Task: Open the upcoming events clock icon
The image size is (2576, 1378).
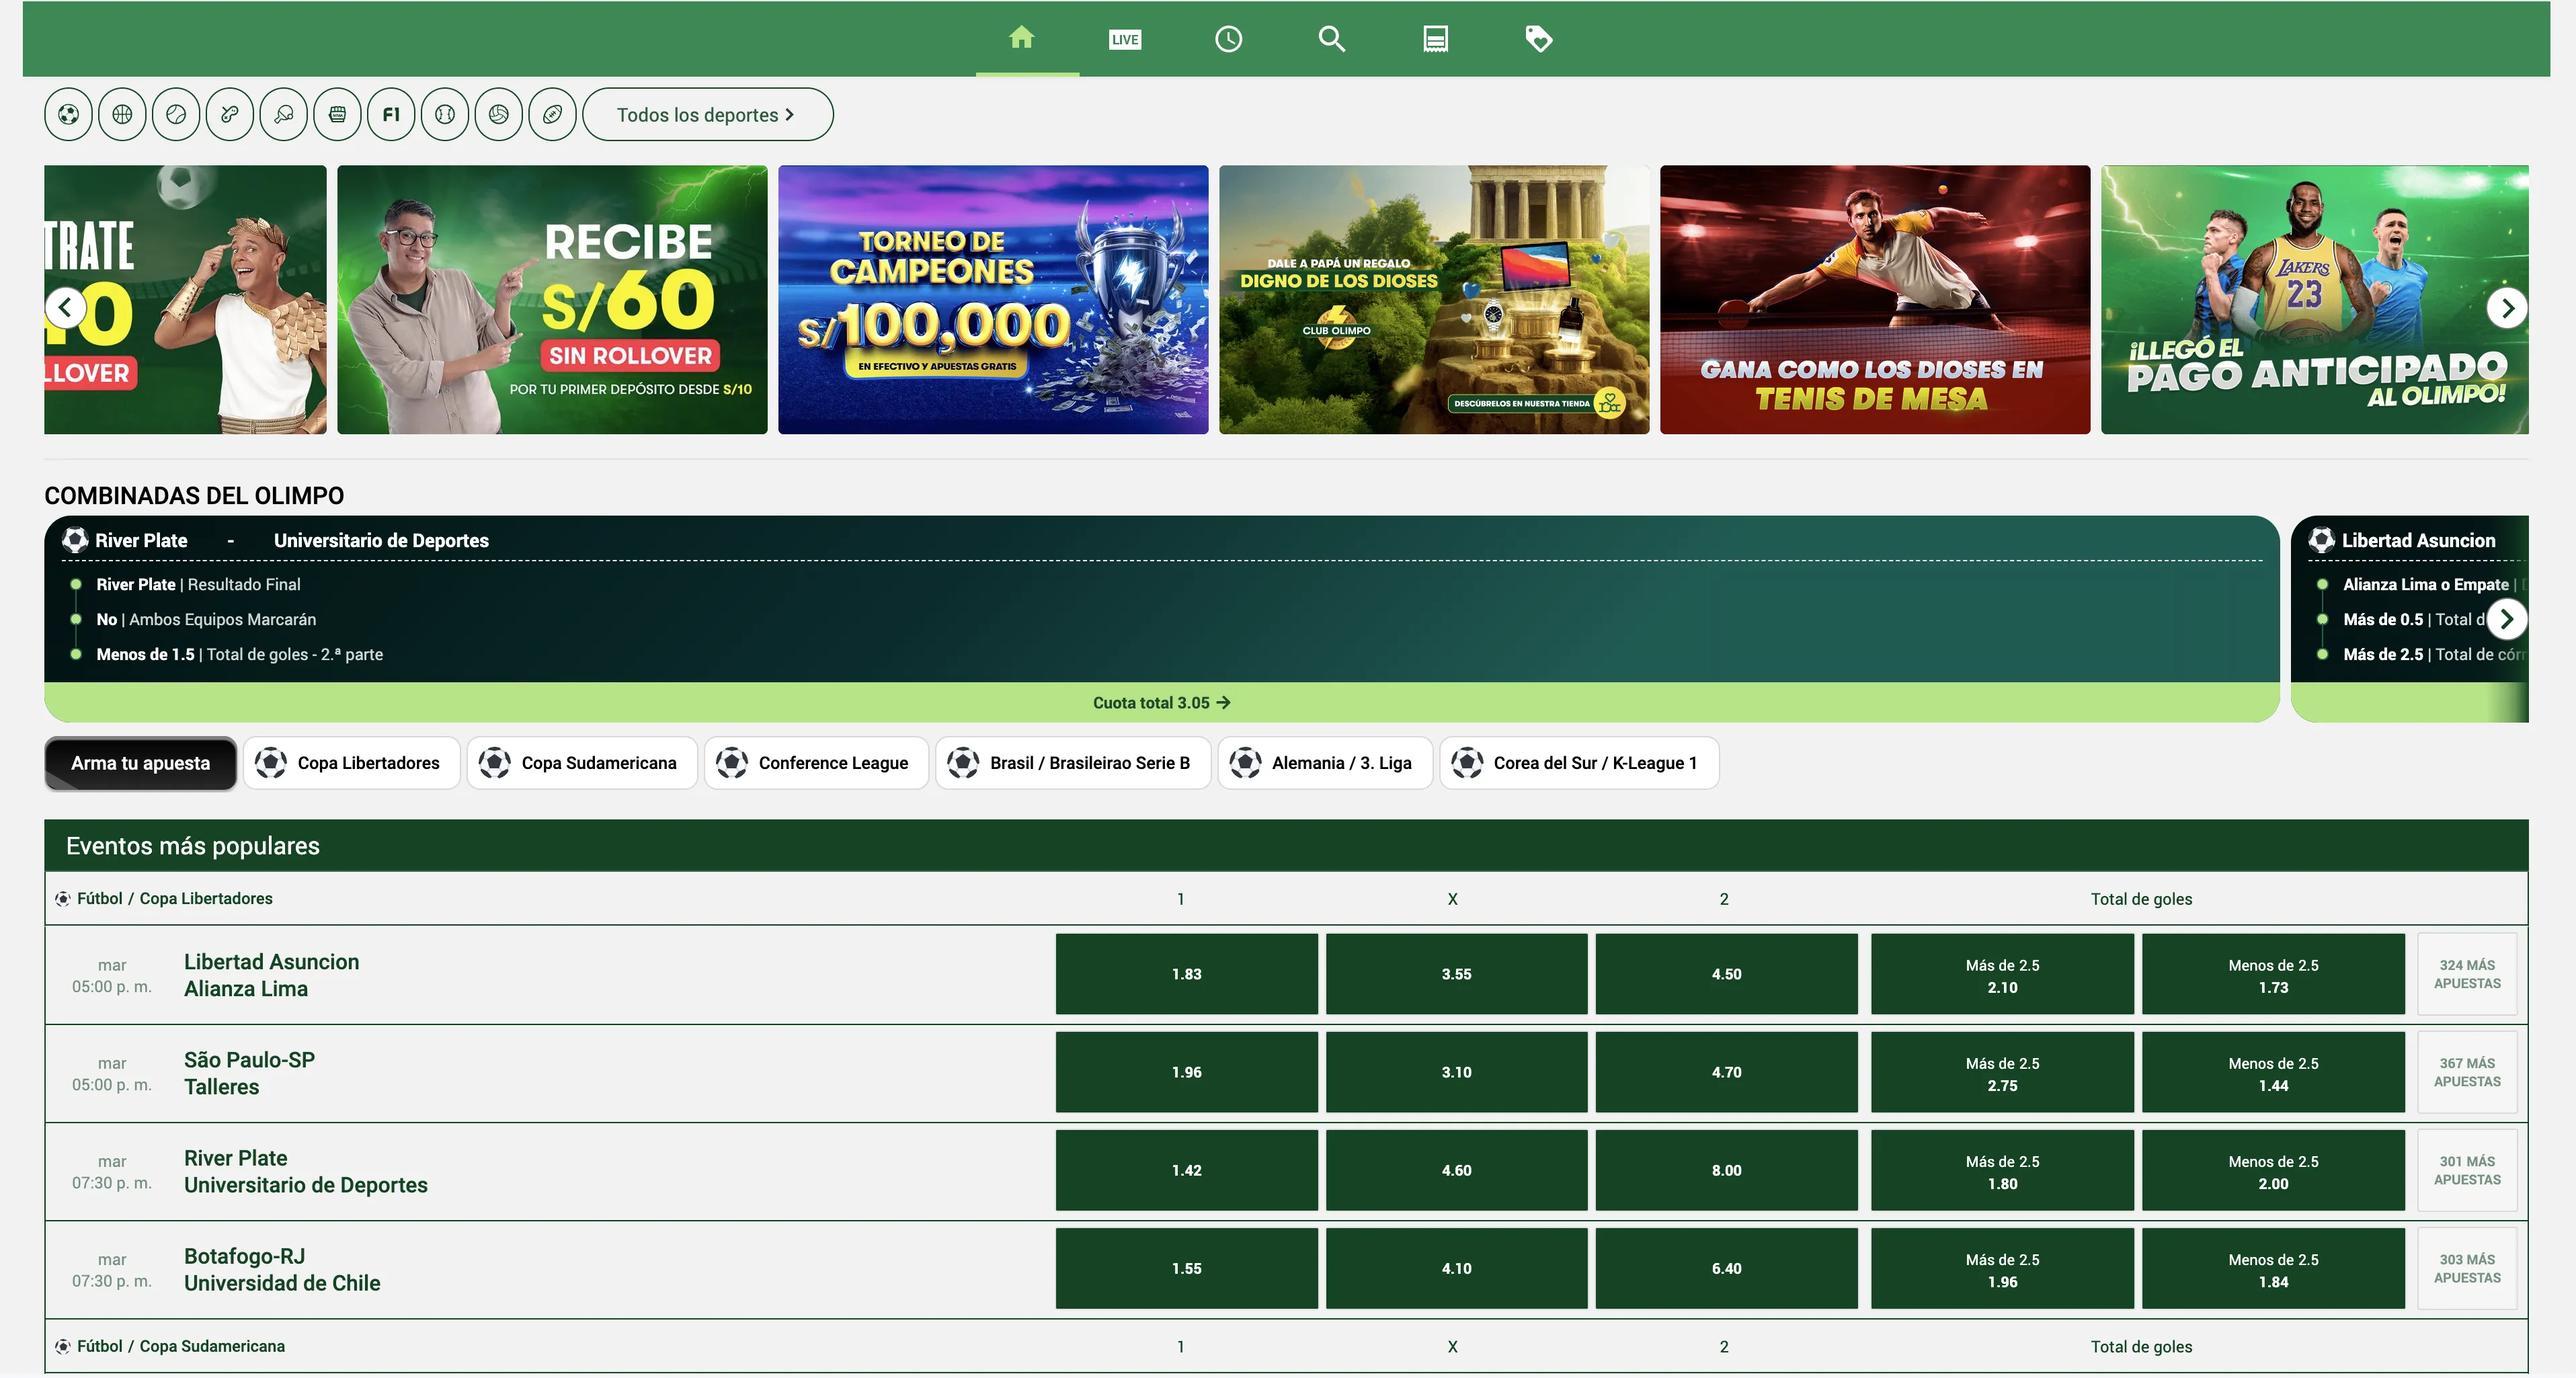Action: 1228,39
